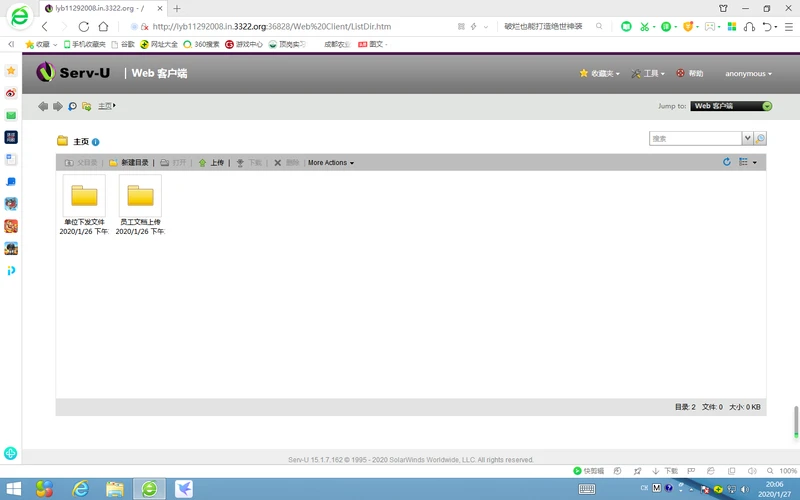Click into the 搜索 search input field

(695, 138)
